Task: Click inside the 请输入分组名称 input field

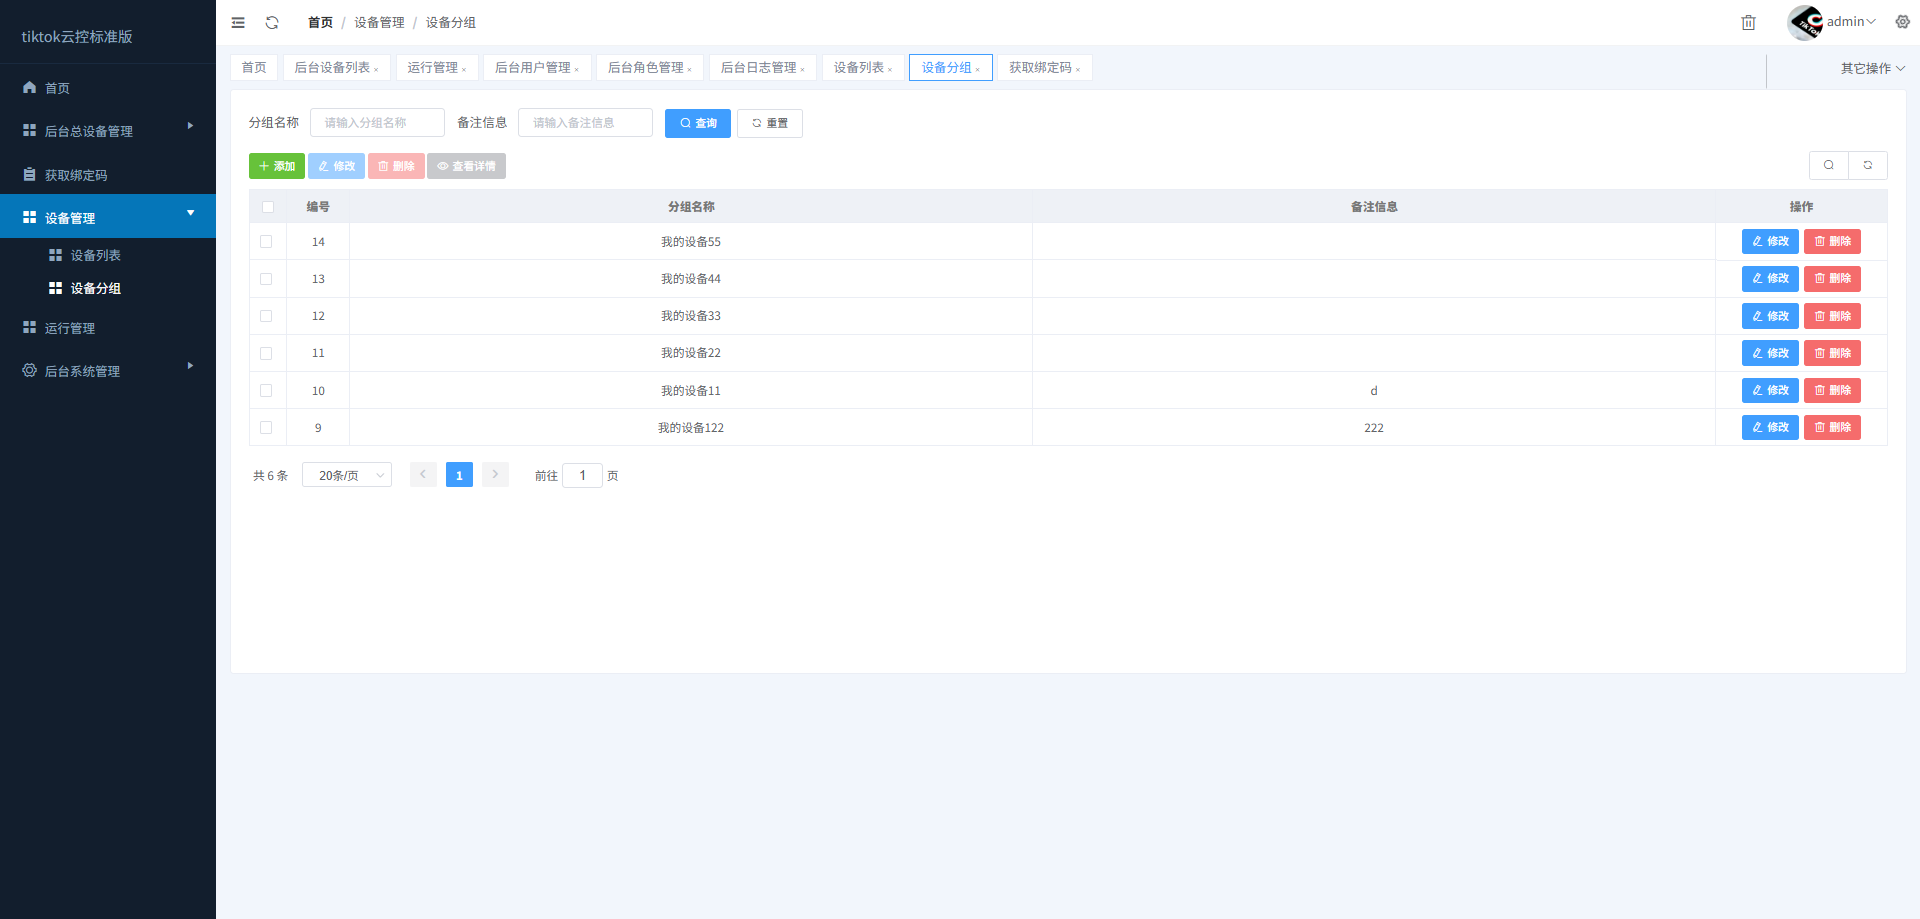Action: [376, 122]
